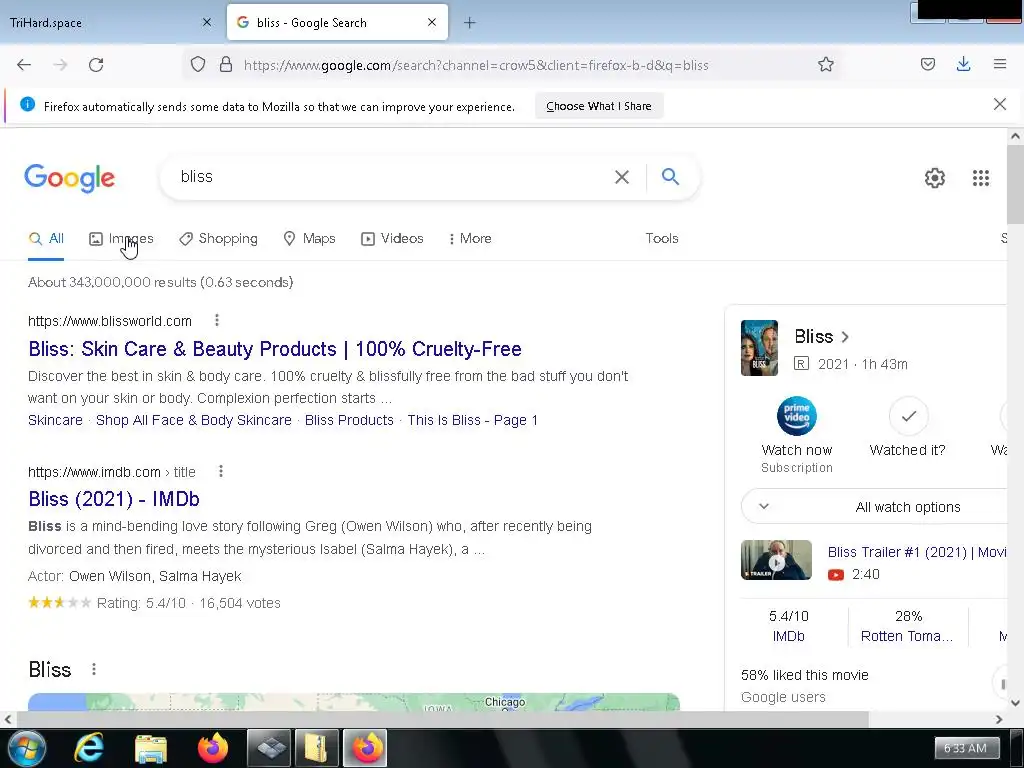Open the 5.4/10 IMDb rating
The width and height of the screenshot is (1024, 768).
coord(788,626)
